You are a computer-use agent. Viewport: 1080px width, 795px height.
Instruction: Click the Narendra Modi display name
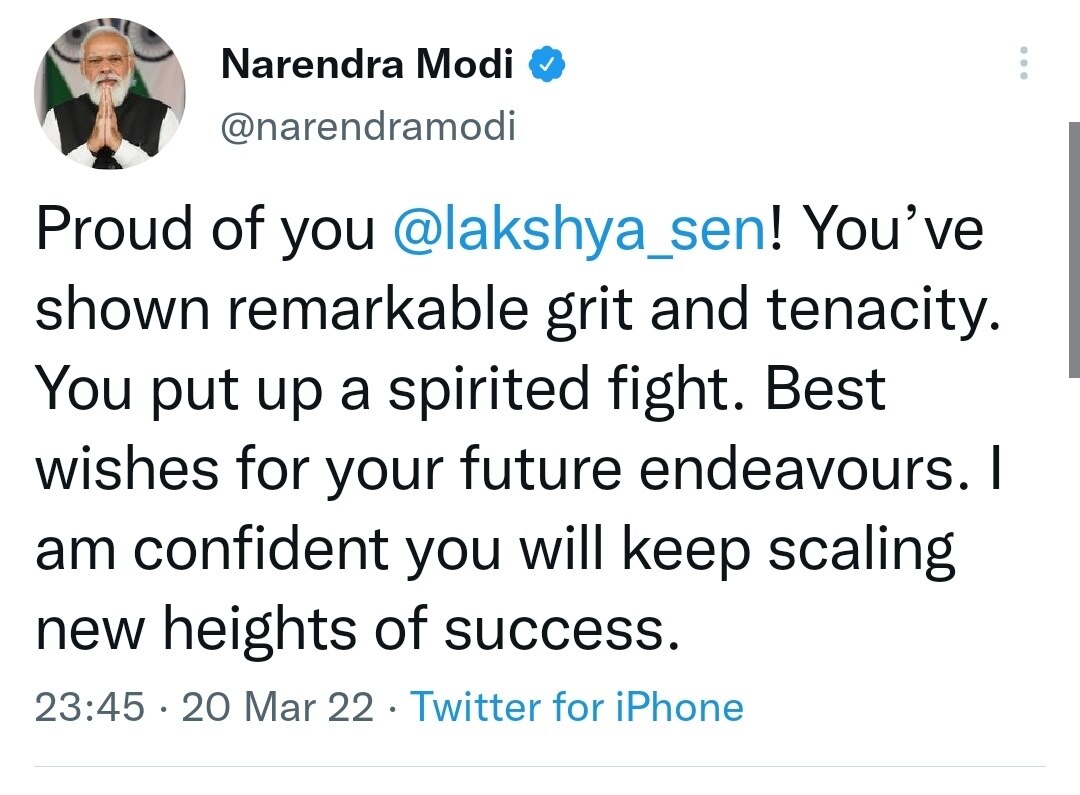[x=366, y=66]
